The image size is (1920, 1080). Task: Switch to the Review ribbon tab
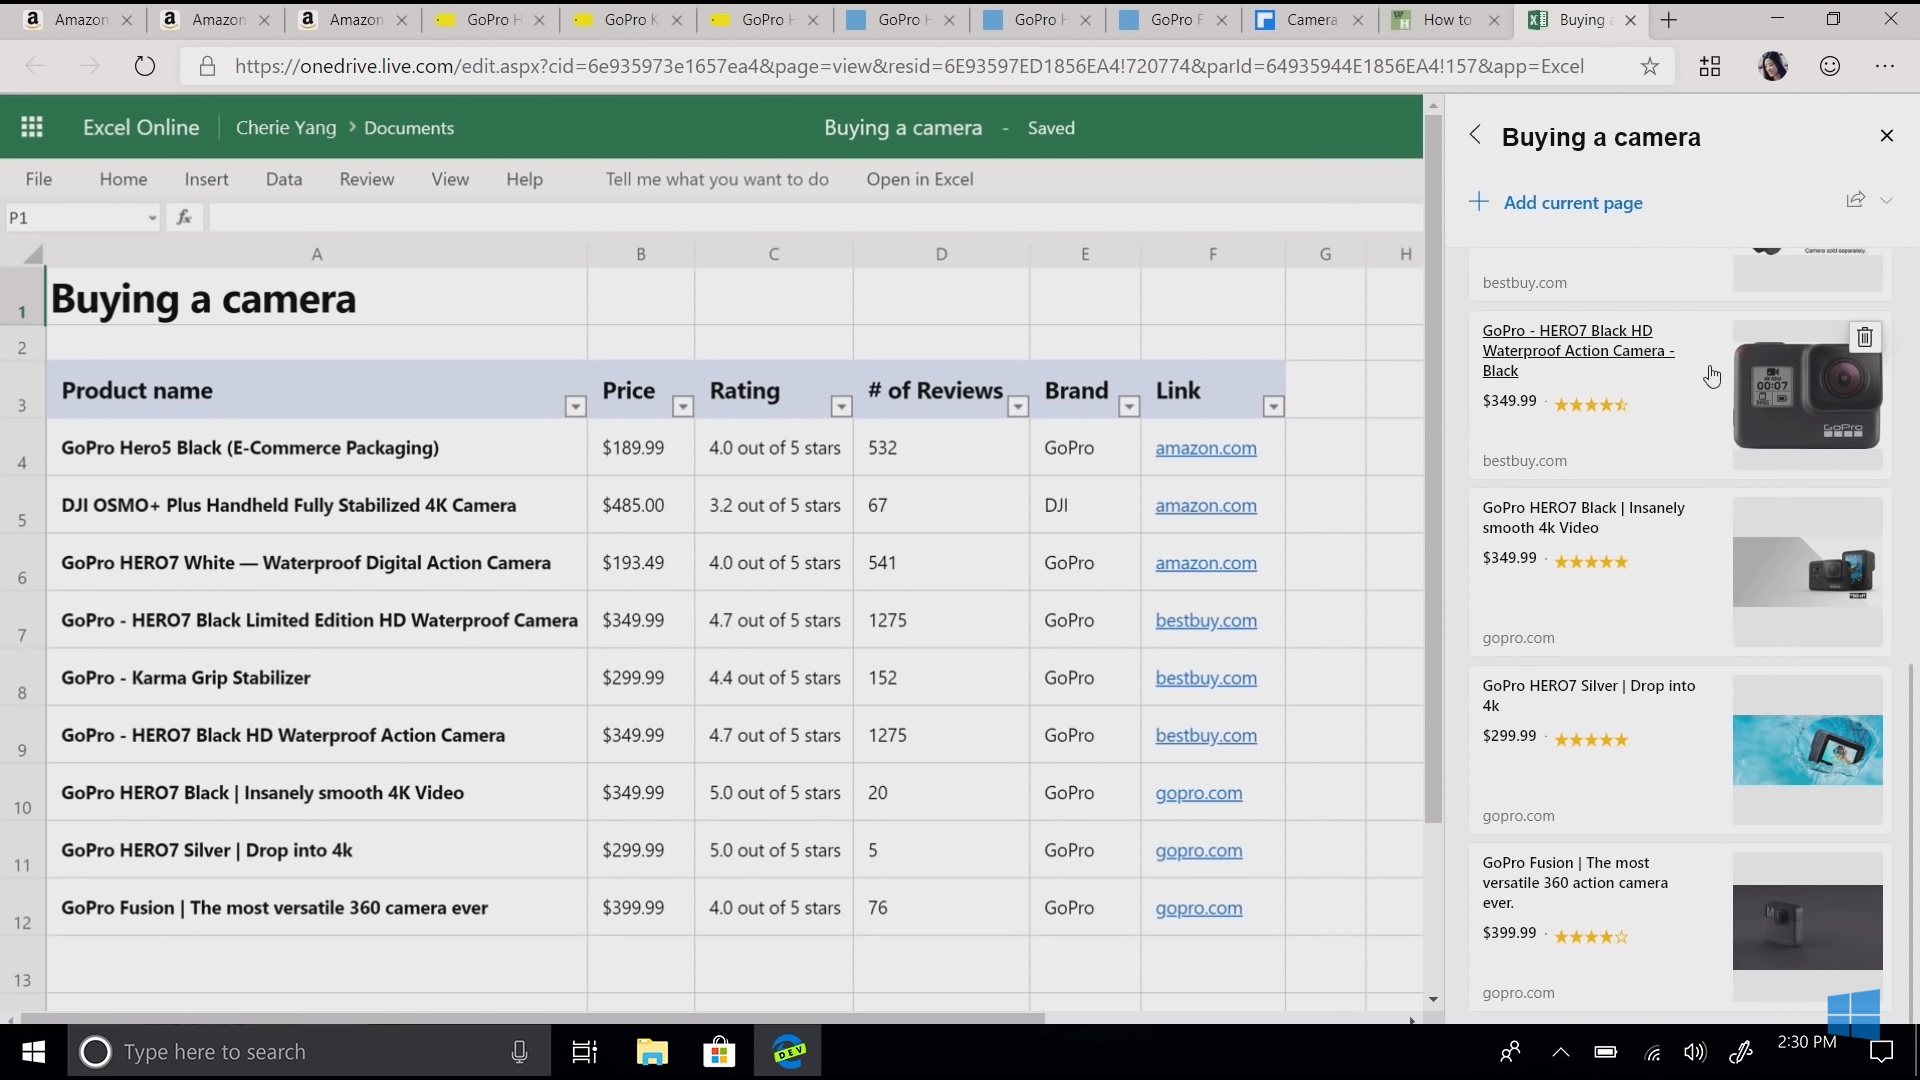[366, 179]
